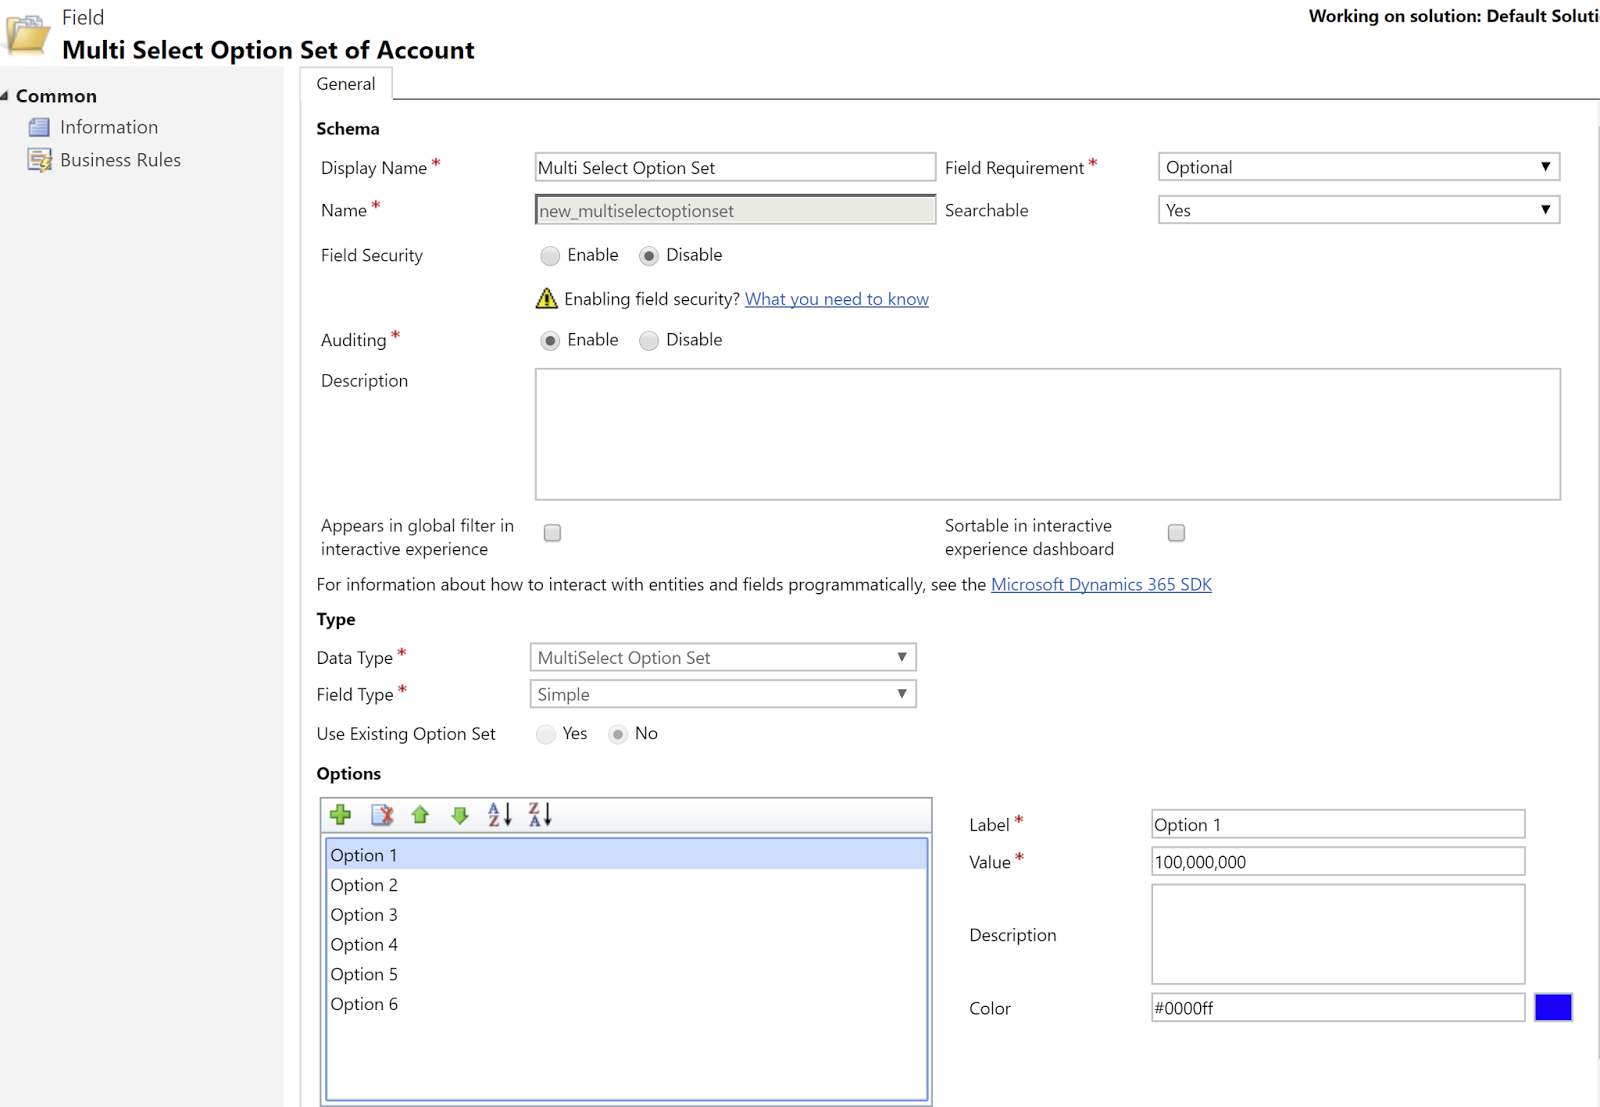Click the blue color swatch next to Color
This screenshot has height=1107, width=1600.
coord(1552,1008)
